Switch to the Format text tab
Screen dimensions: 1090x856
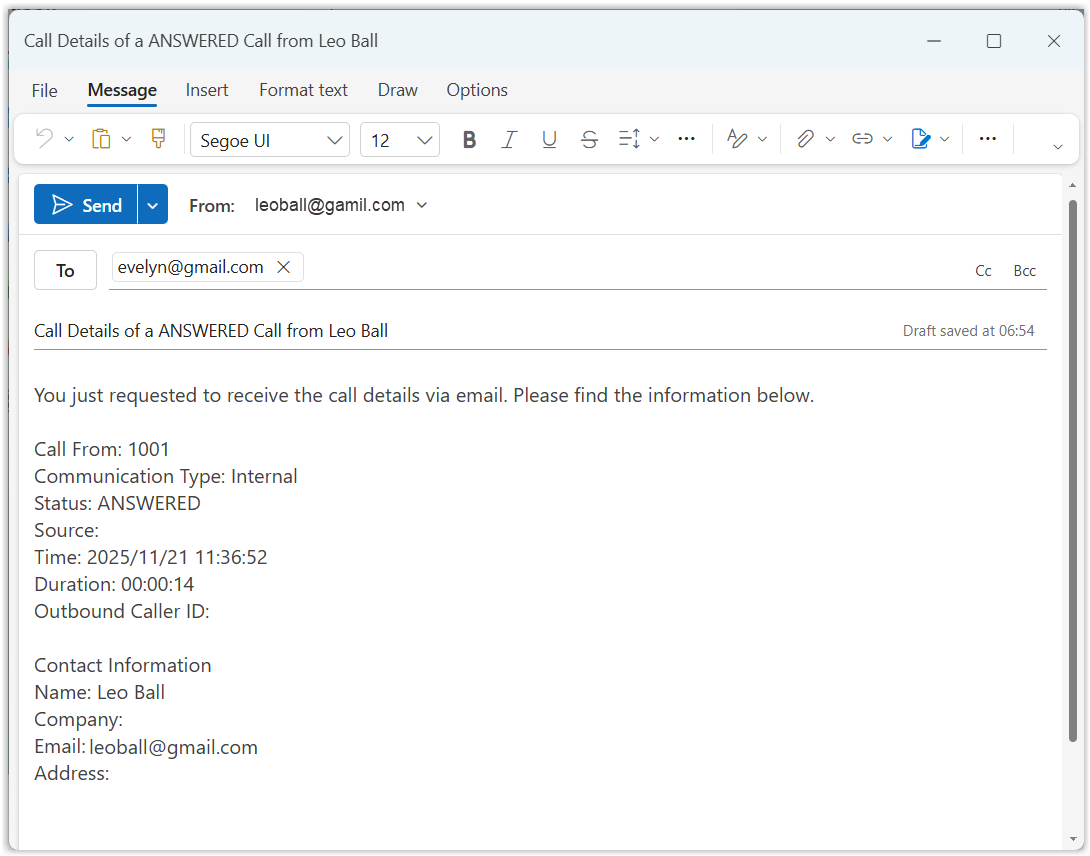[x=303, y=90]
